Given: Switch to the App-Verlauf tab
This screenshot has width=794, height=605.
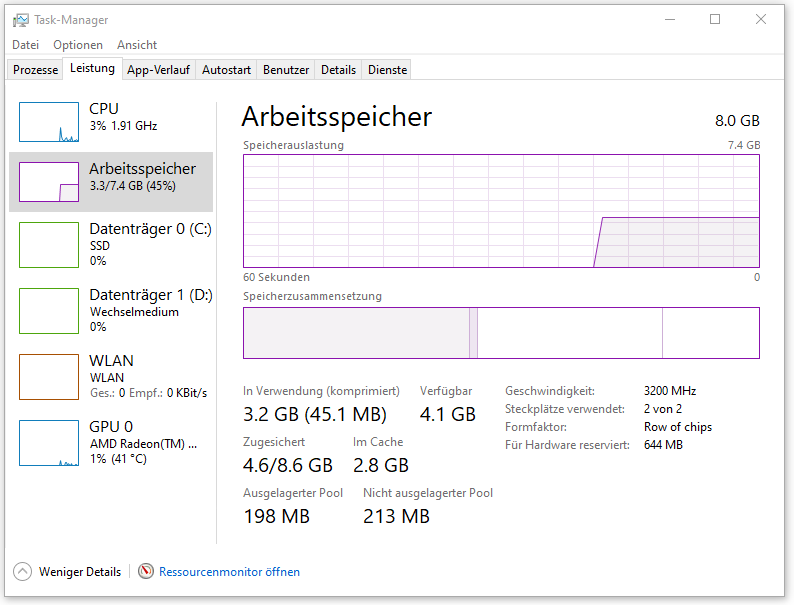Looking at the screenshot, I should pos(158,70).
